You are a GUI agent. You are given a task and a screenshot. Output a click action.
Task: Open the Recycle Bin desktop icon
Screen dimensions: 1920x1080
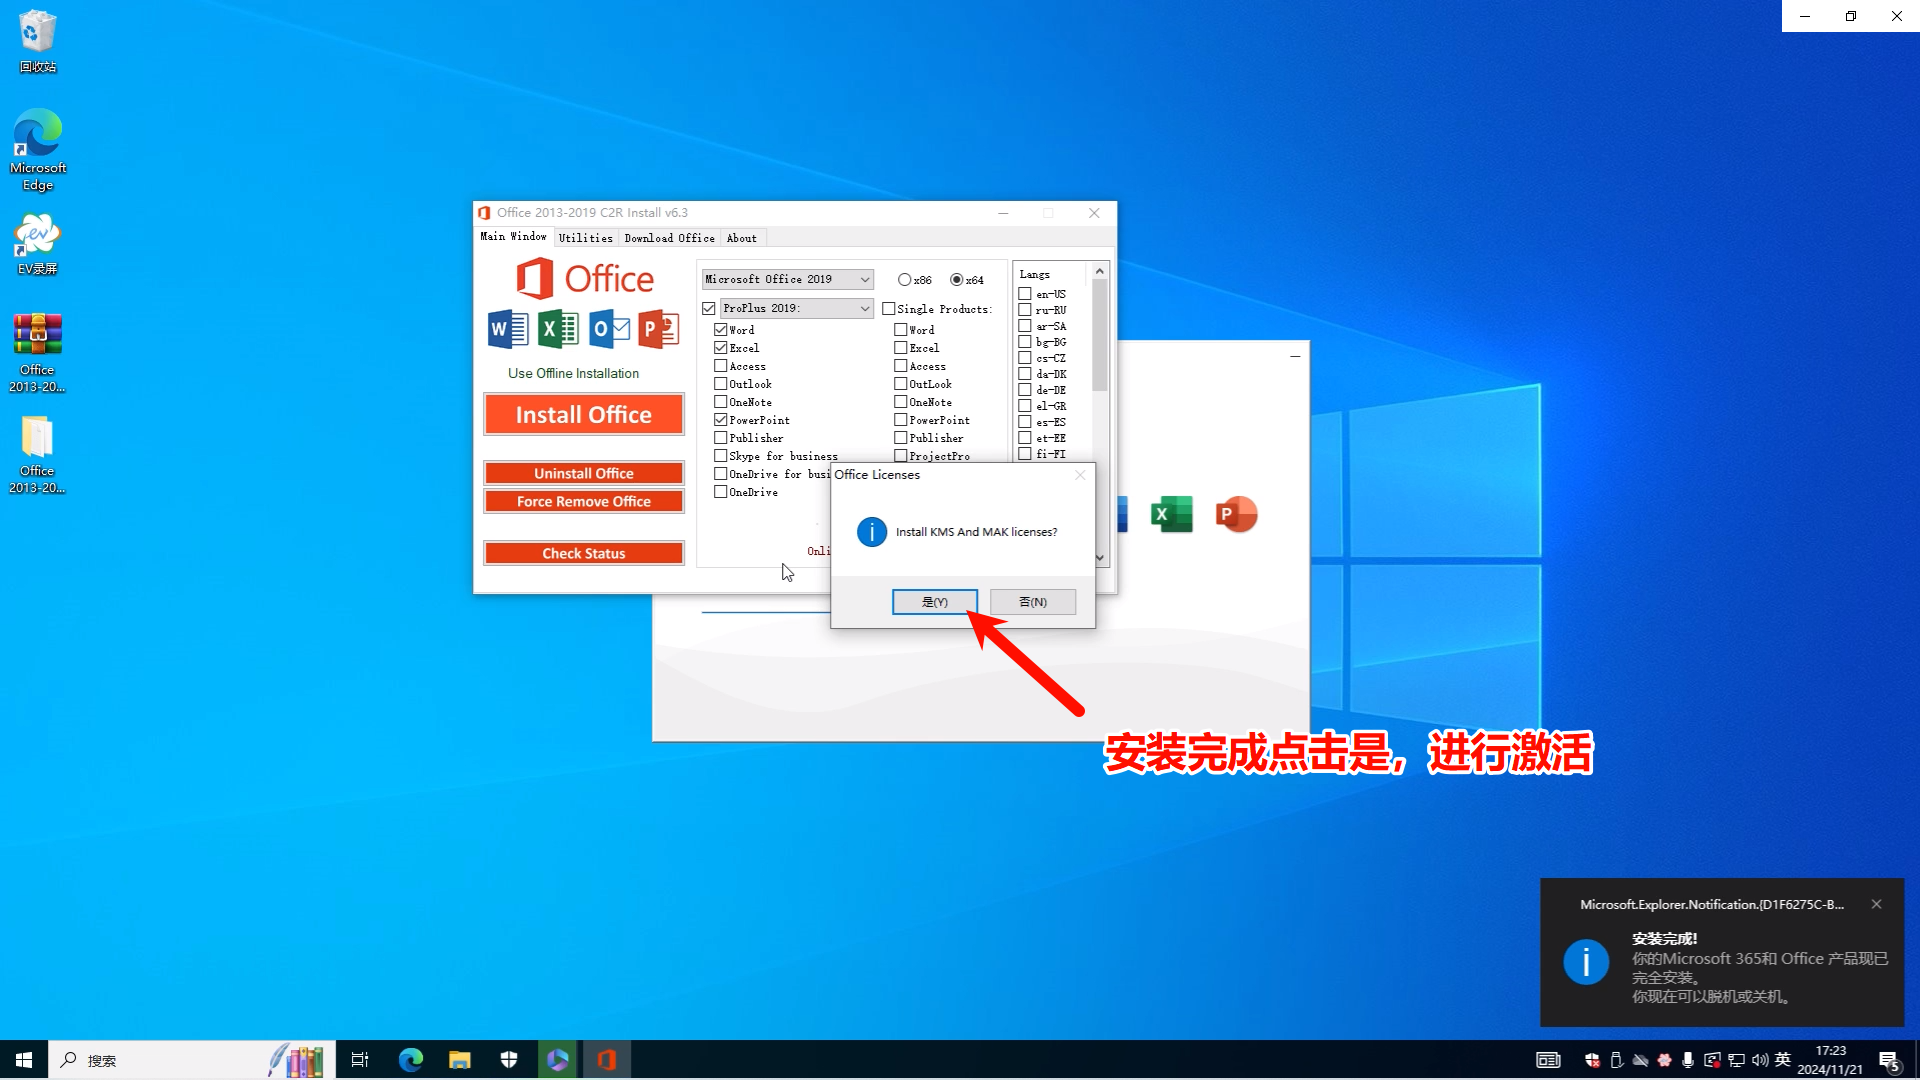[37, 40]
